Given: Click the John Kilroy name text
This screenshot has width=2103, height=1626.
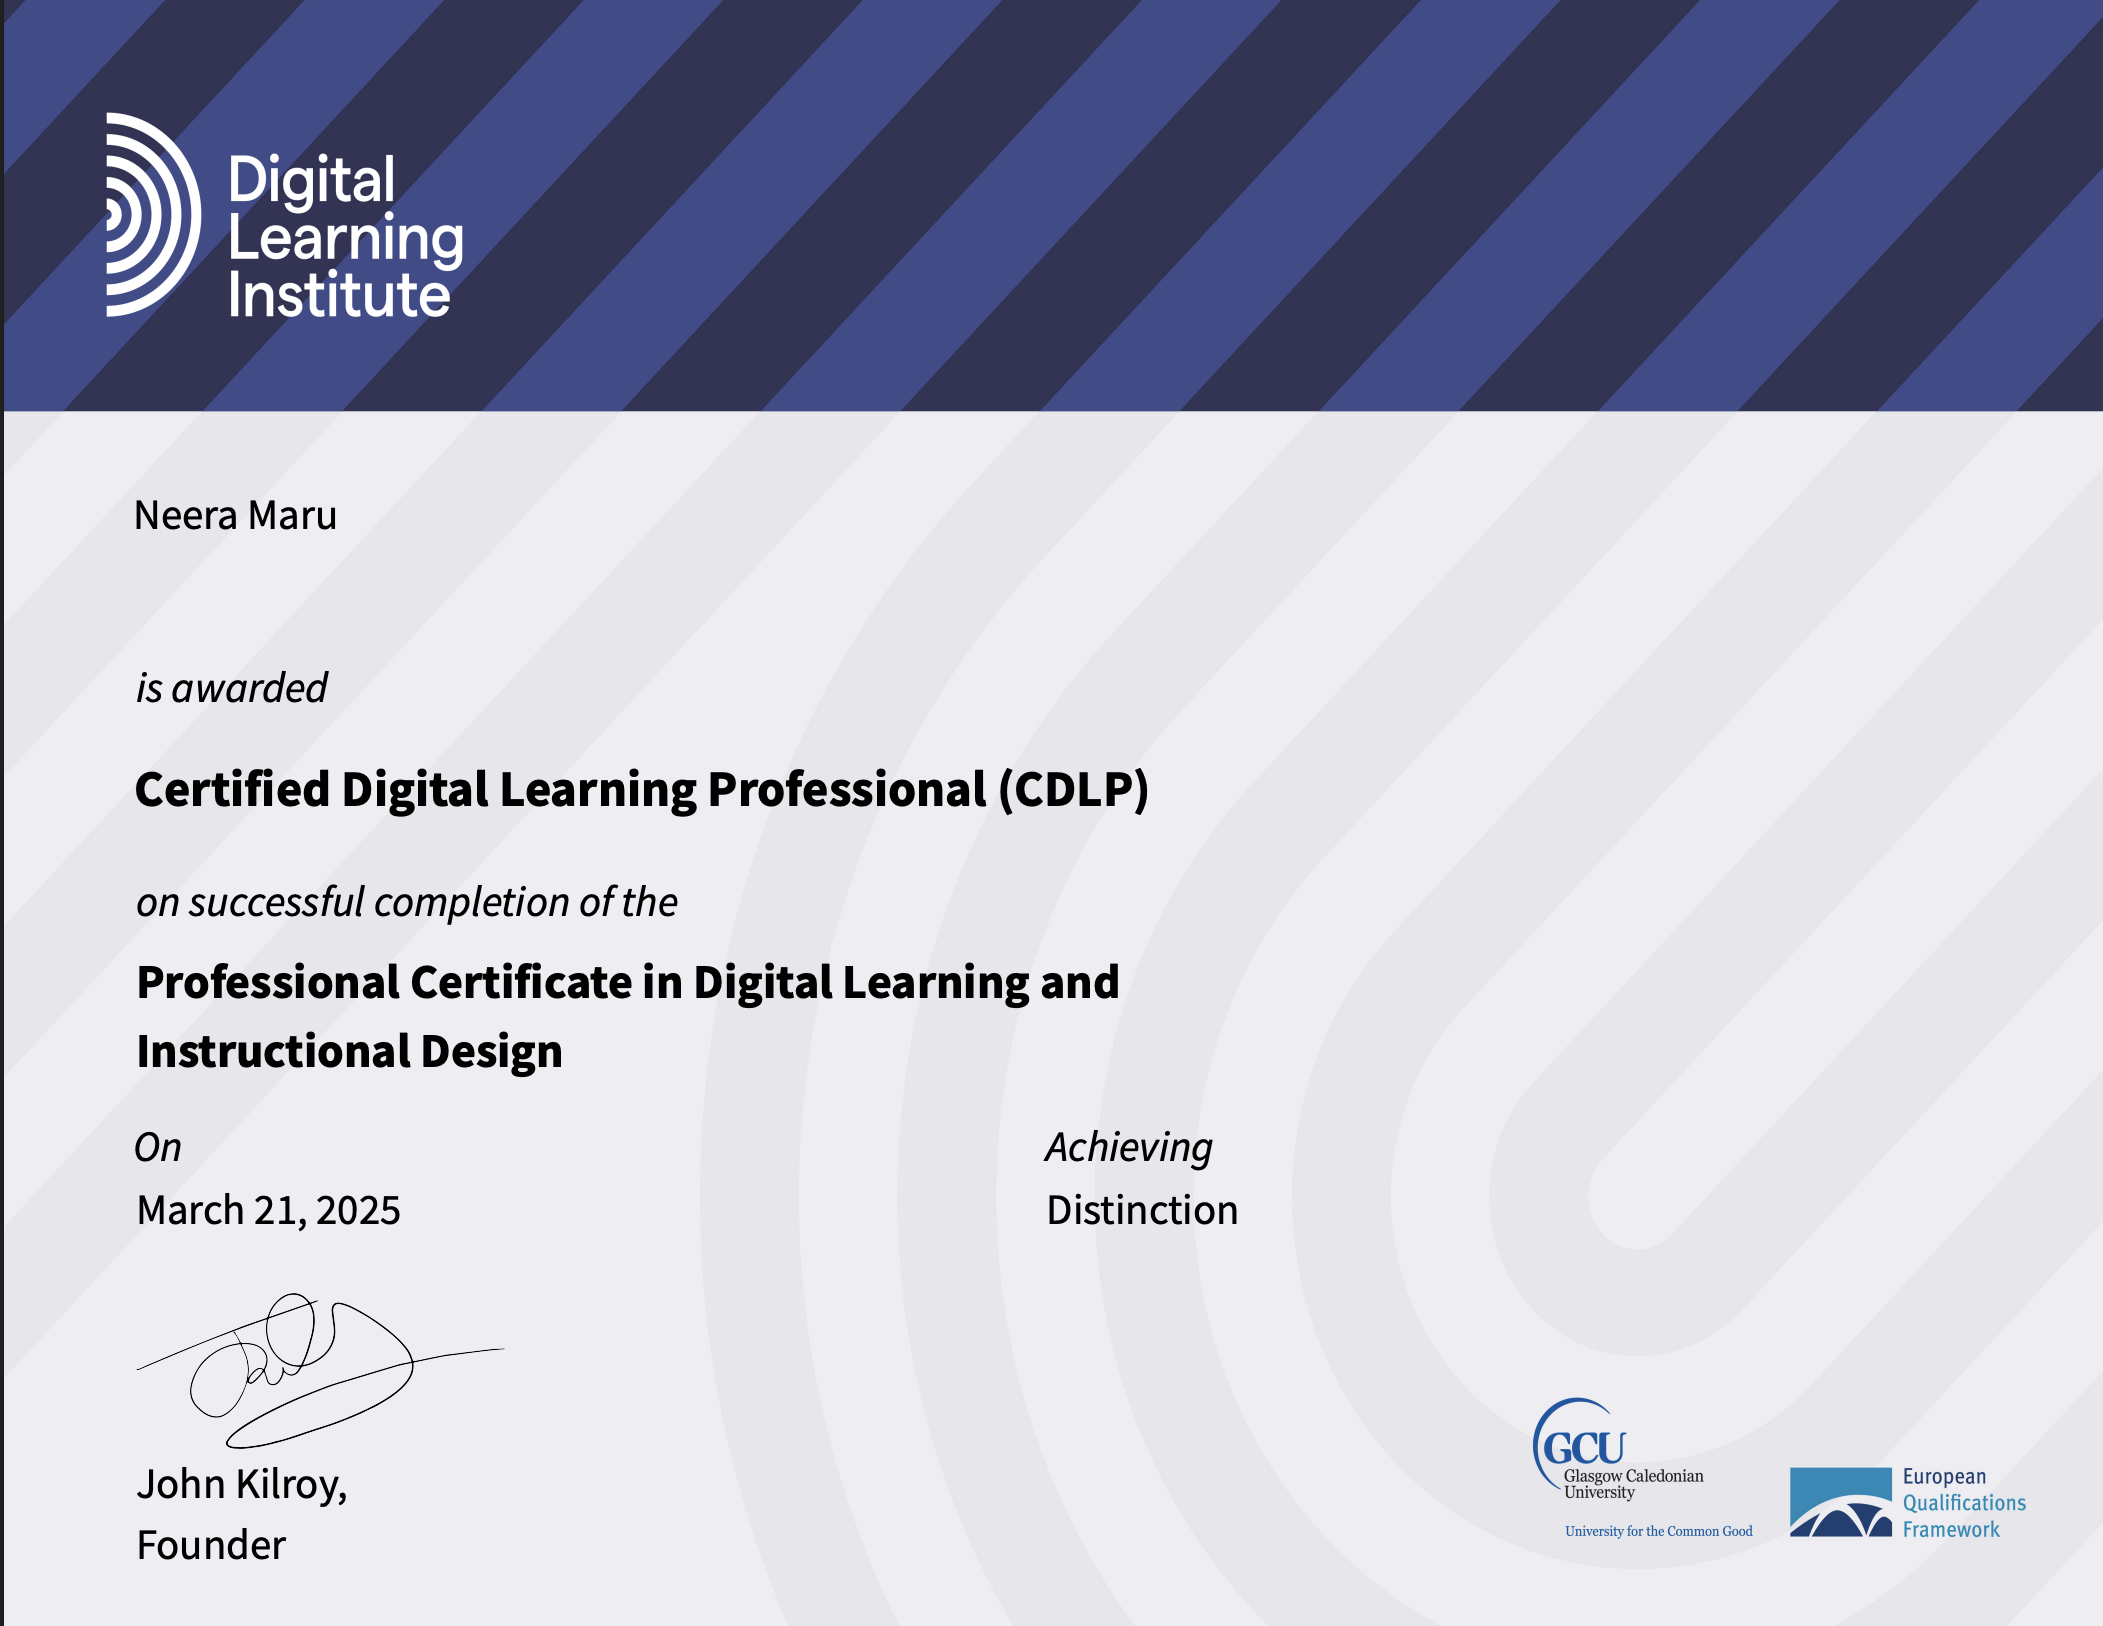Looking at the screenshot, I should [241, 1484].
